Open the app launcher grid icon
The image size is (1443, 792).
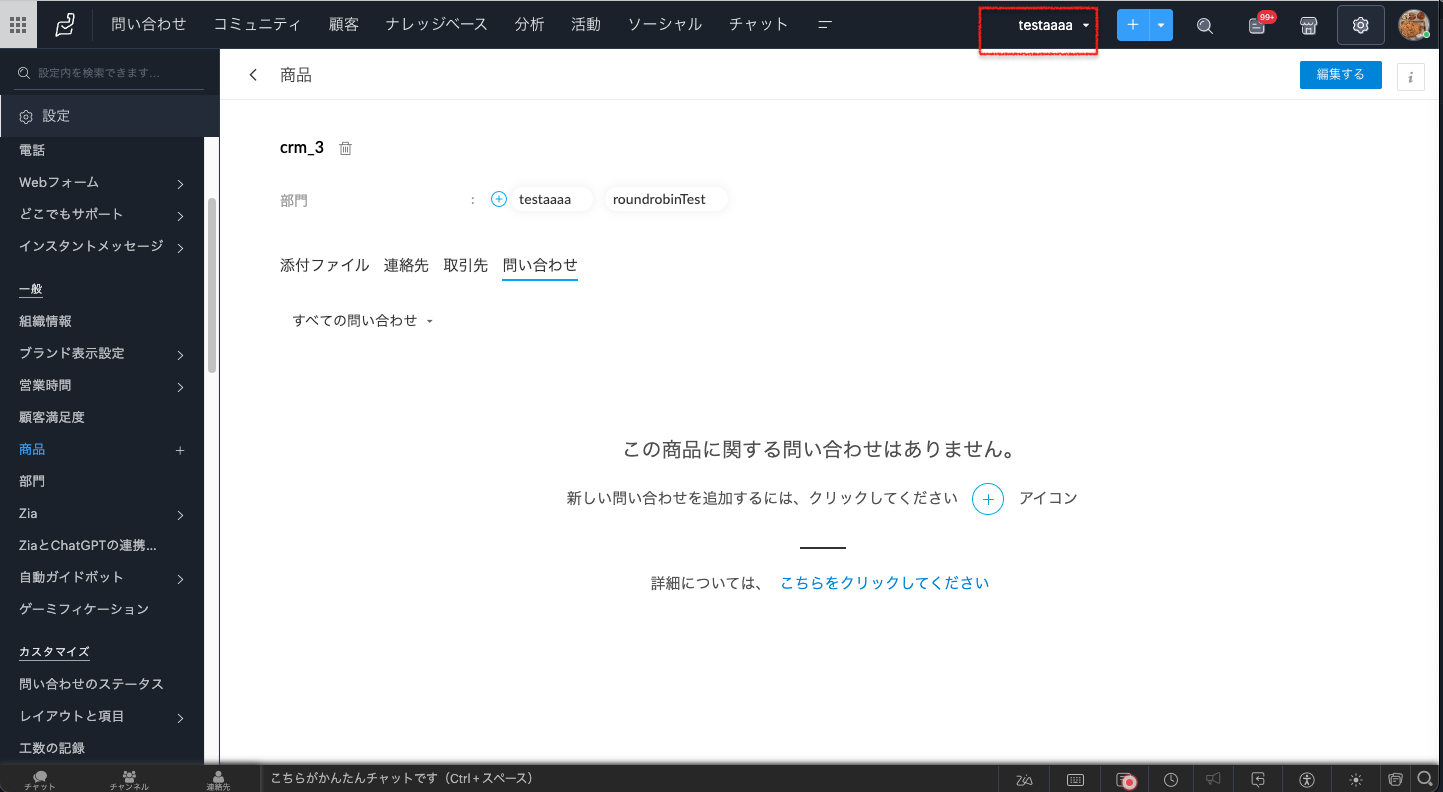point(18,25)
